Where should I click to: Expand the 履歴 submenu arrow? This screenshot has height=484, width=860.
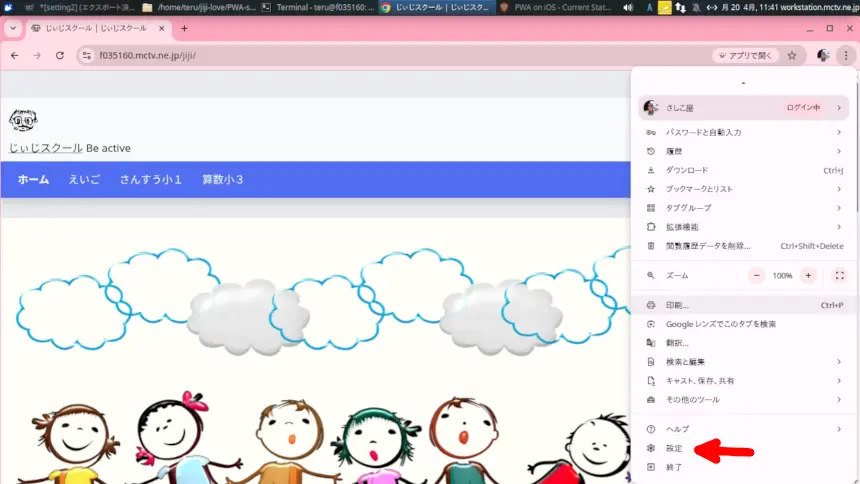tap(839, 151)
